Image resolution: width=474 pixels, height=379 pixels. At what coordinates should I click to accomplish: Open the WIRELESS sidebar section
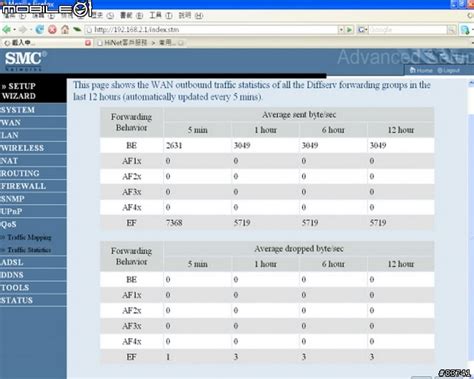click(33, 148)
